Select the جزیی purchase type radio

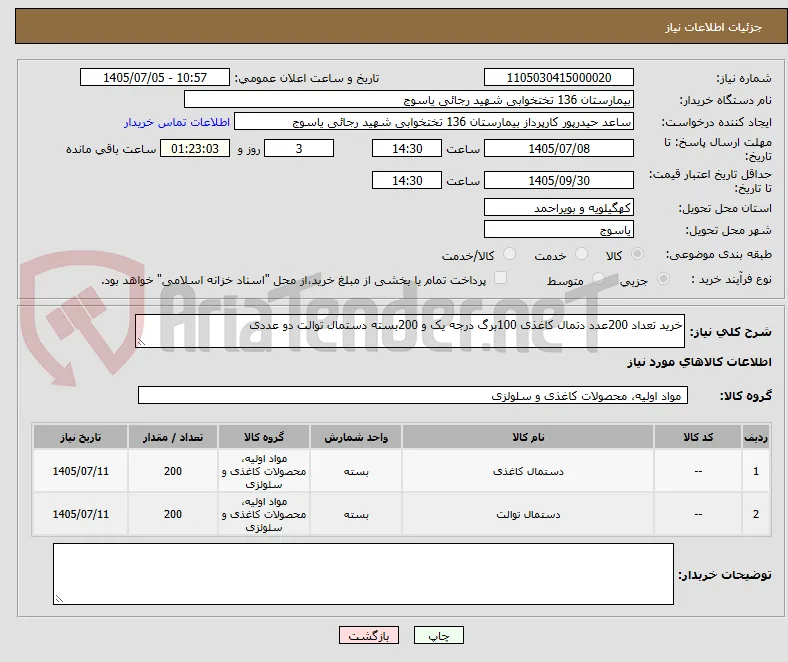[x=663, y=278]
